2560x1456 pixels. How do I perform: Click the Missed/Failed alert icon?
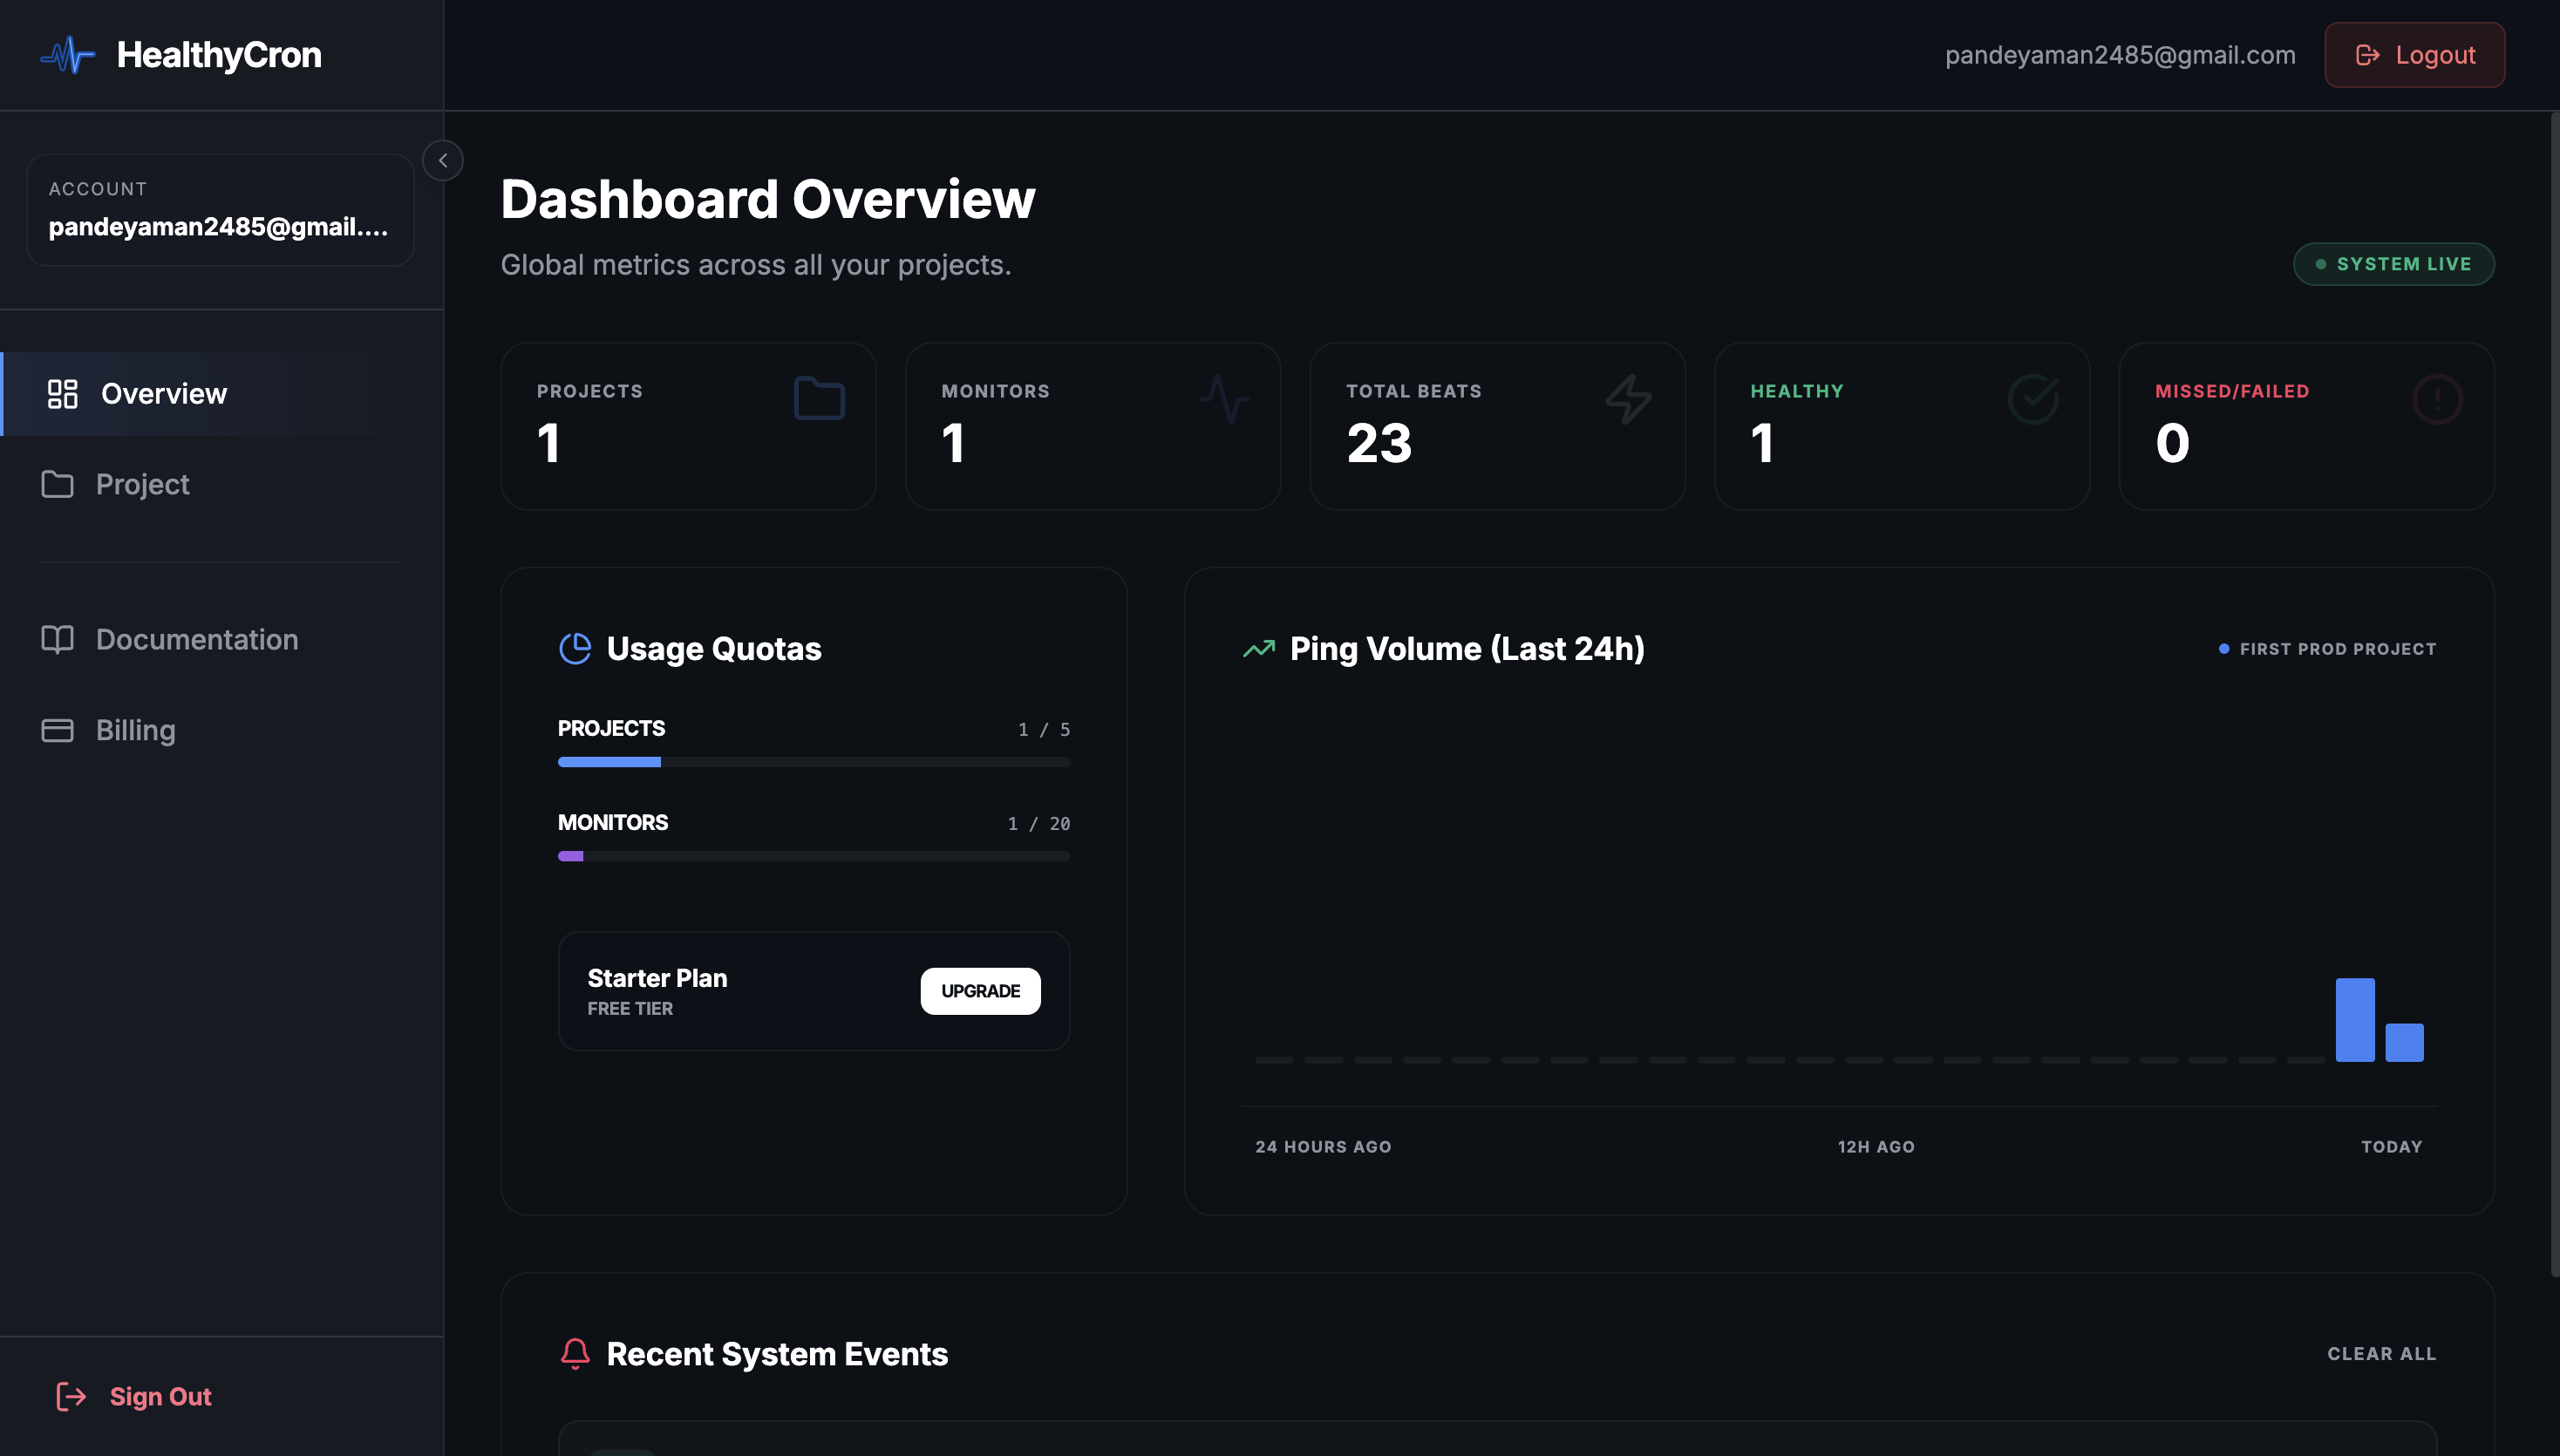pyautogui.click(x=2438, y=399)
